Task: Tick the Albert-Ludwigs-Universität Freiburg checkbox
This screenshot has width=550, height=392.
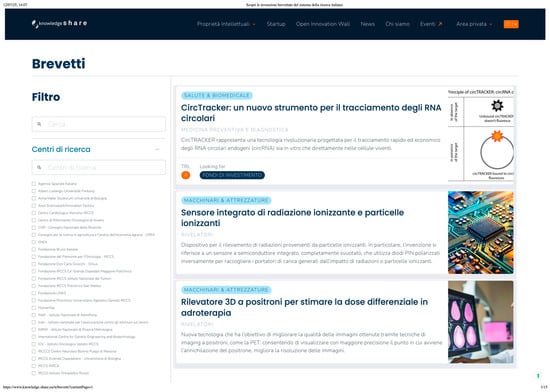Action: [x=34, y=191]
